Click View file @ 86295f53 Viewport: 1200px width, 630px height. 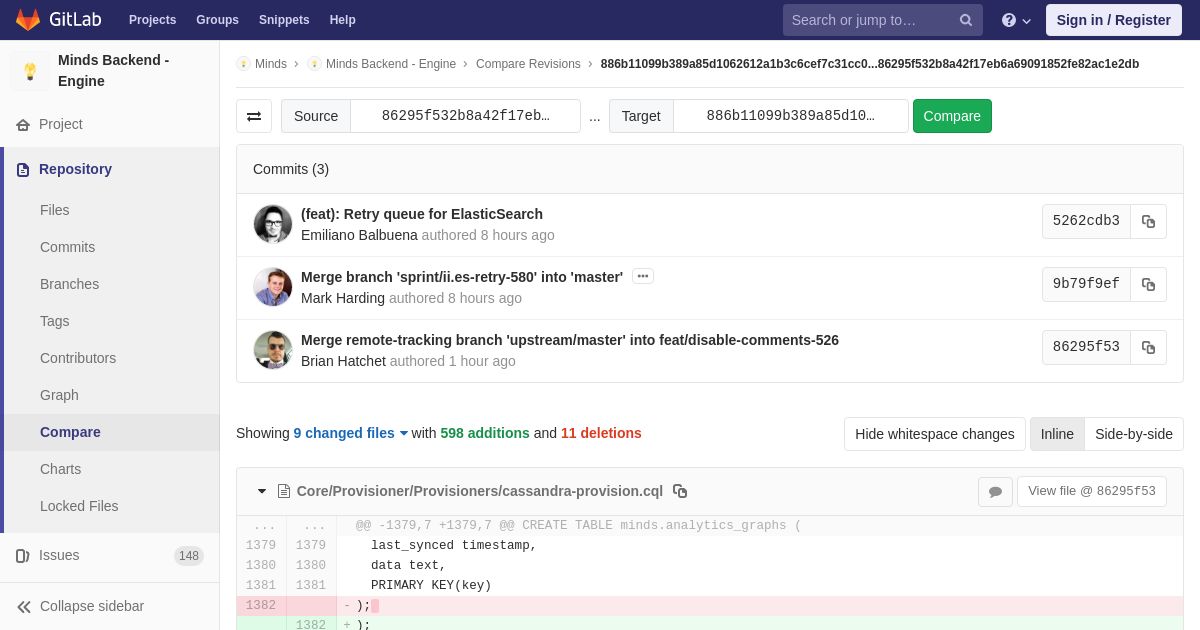(1092, 491)
